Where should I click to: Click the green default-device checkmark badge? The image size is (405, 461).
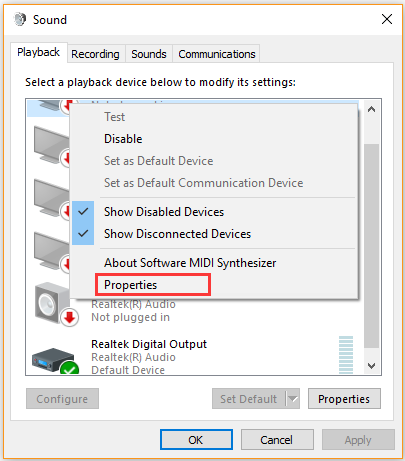[x=70, y=368]
